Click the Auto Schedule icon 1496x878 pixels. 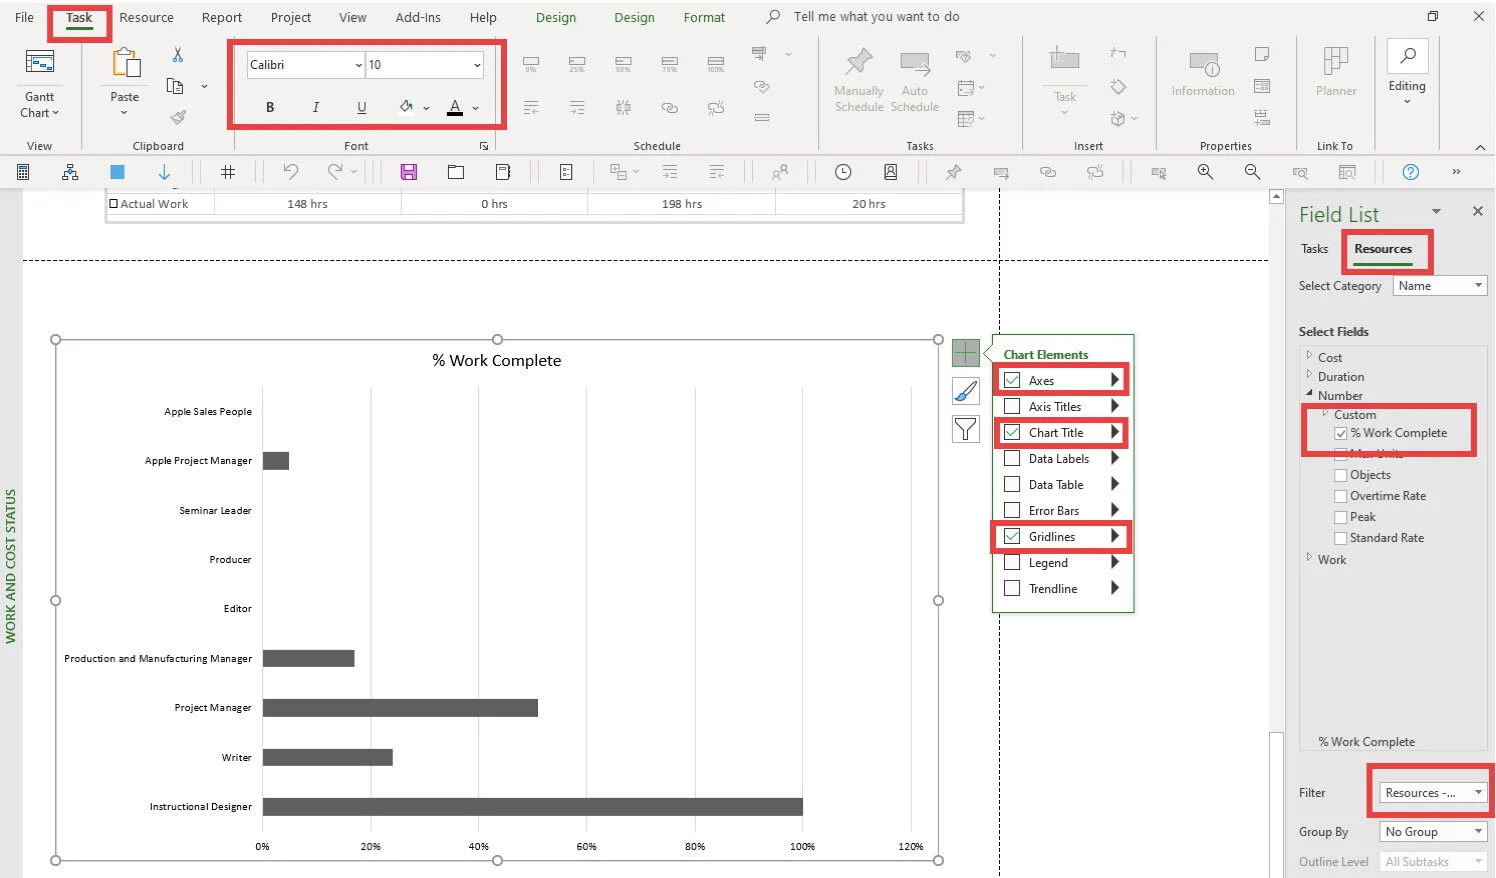click(x=915, y=65)
